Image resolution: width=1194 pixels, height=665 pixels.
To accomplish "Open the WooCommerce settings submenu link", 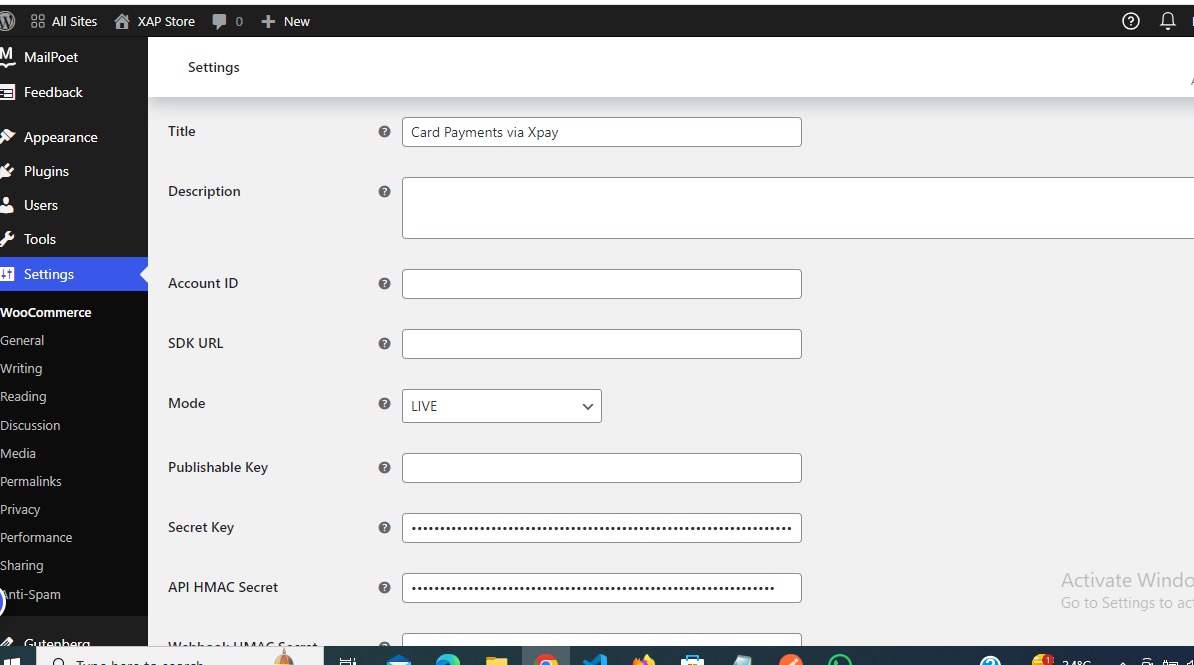I will (x=46, y=312).
